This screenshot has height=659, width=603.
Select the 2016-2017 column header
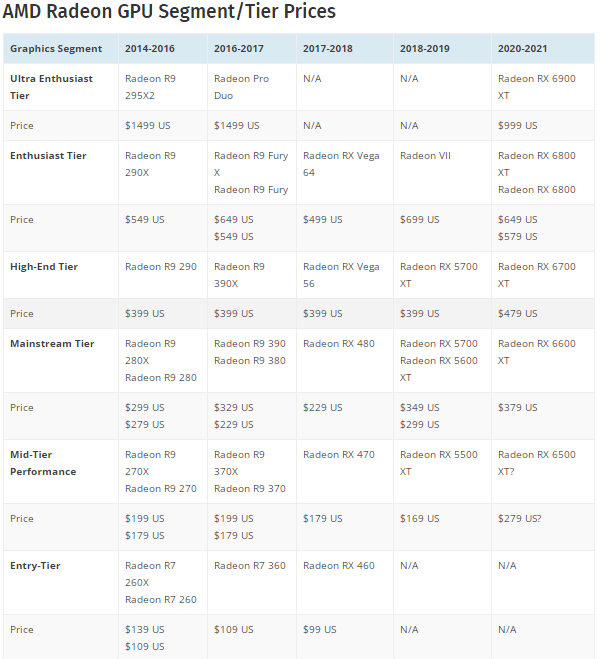237,48
